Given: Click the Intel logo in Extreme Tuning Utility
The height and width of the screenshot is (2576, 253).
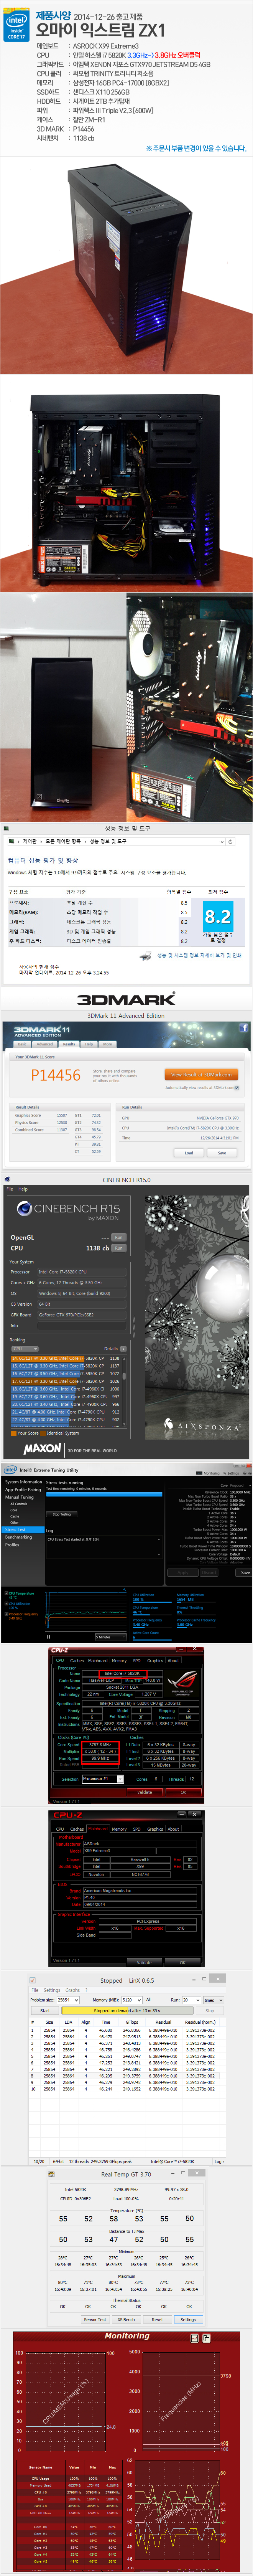Looking at the screenshot, I should coord(10,1470).
